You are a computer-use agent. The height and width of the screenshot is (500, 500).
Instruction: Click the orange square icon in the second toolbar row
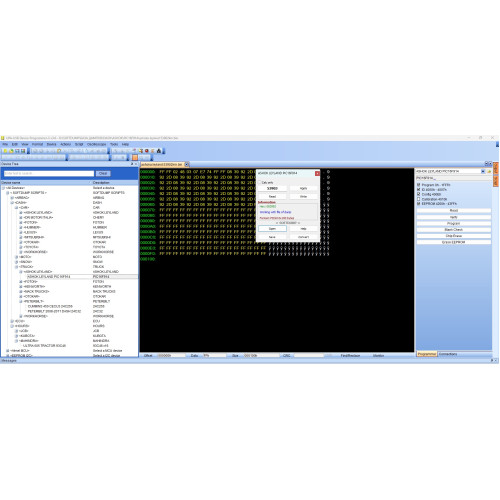135,157
